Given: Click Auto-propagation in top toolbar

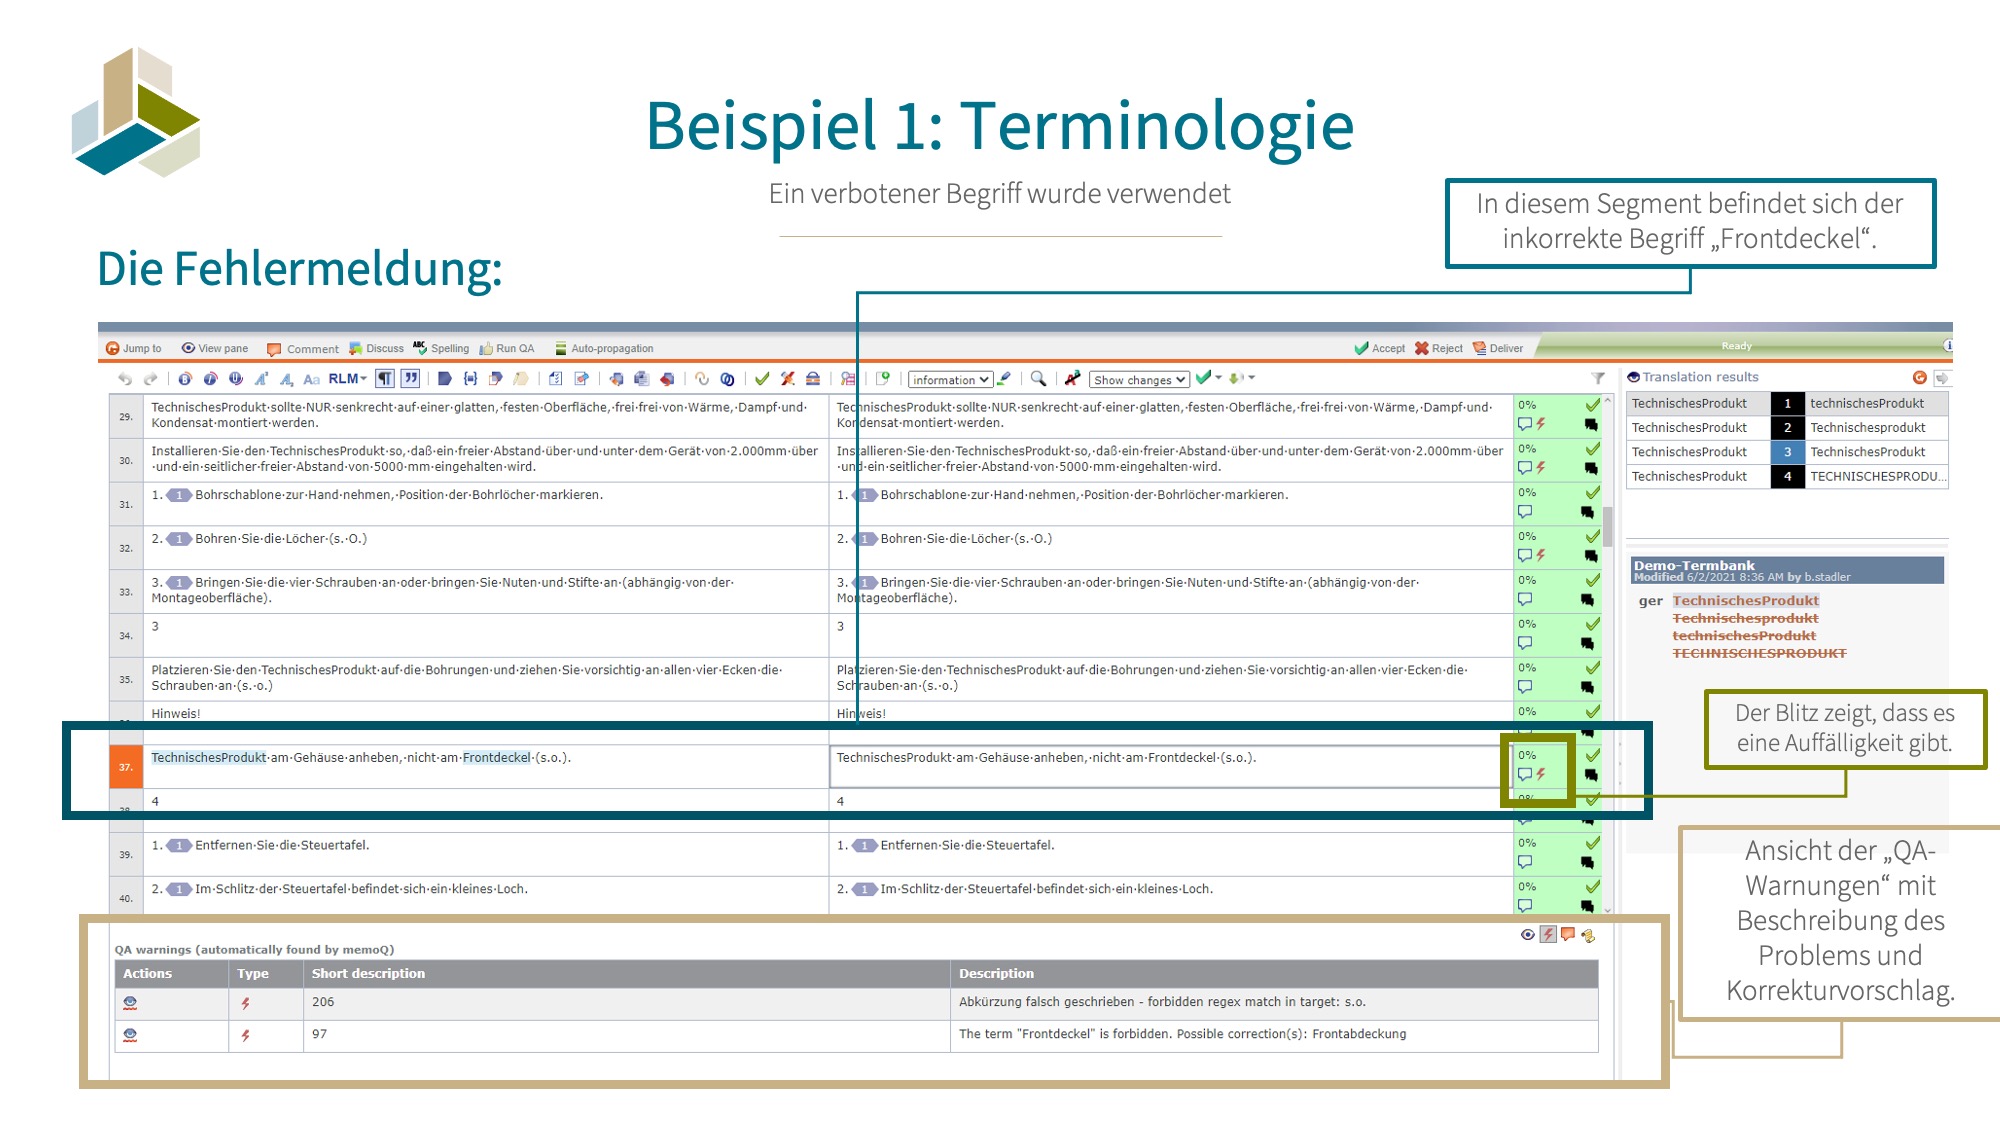Looking at the screenshot, I should click(604, 348).
